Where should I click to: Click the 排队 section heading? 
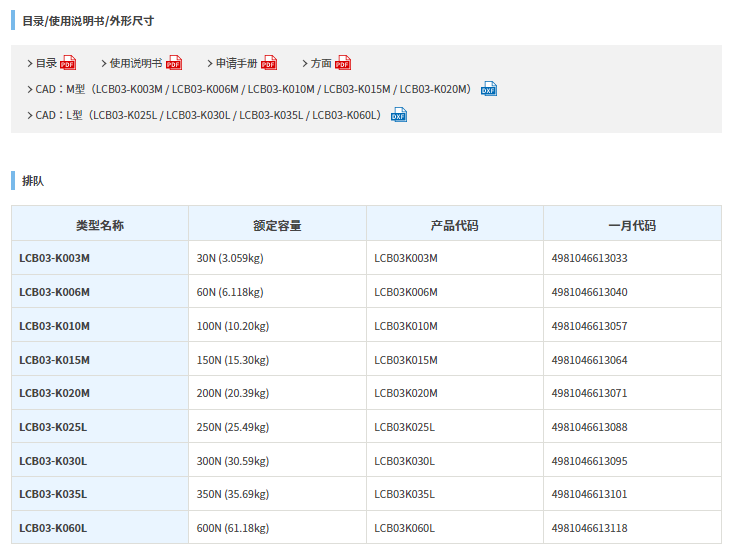click(33, 181)
